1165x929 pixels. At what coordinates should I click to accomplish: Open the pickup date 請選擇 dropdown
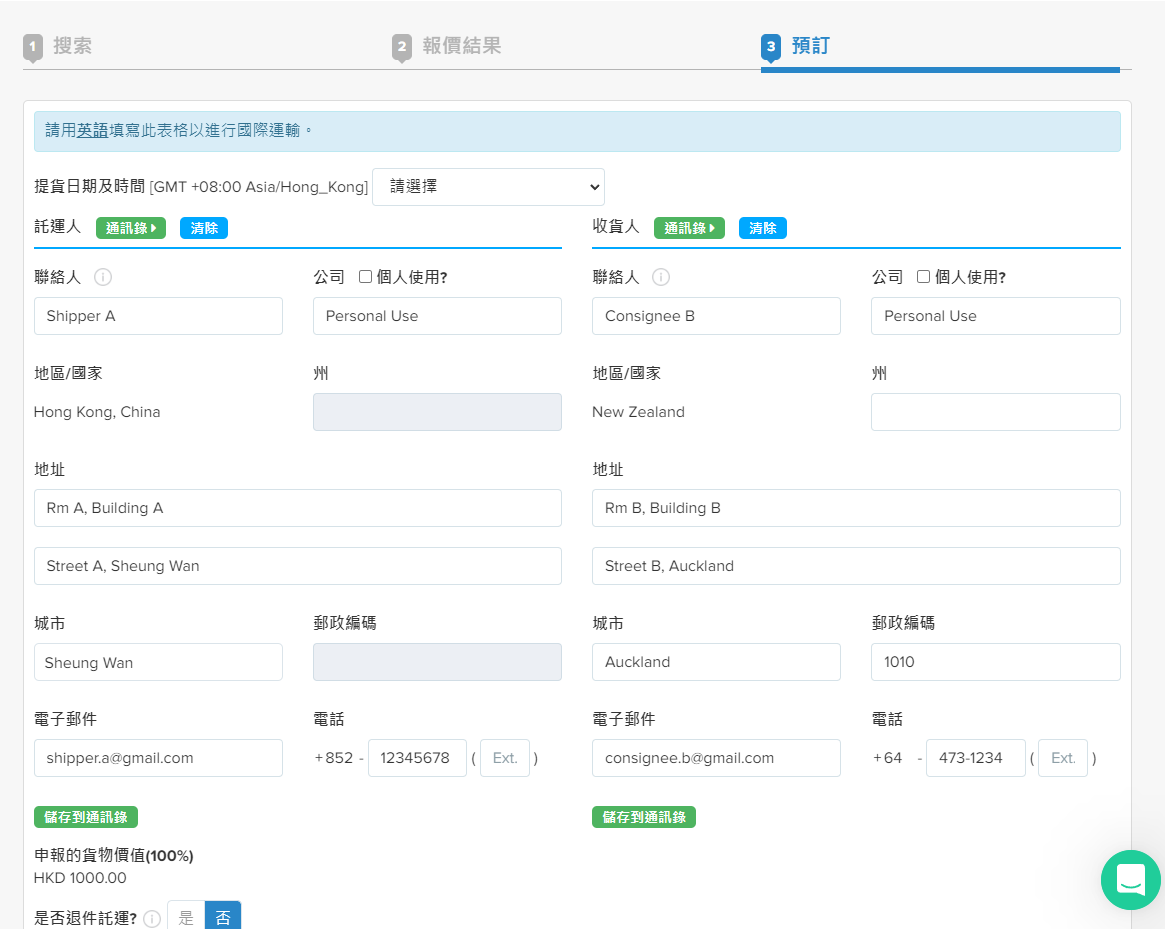point(488,187)
